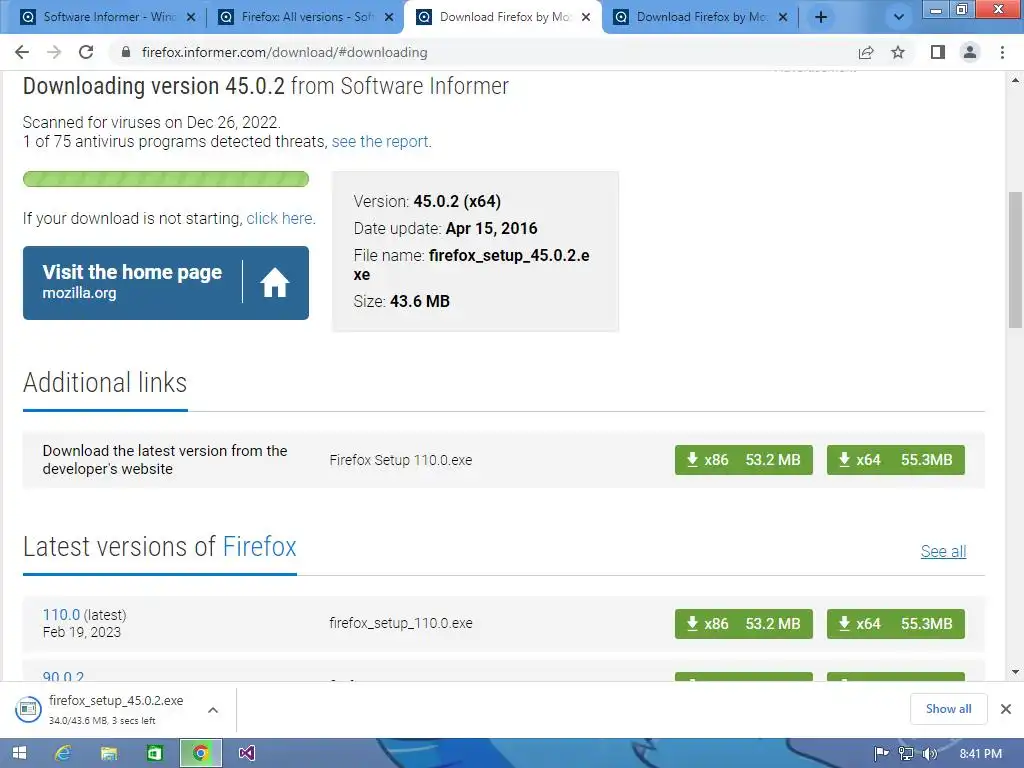This screenshot has width=1024, height=768.
Task: Click scrollbar up arrow
Action: point(1015,80)
